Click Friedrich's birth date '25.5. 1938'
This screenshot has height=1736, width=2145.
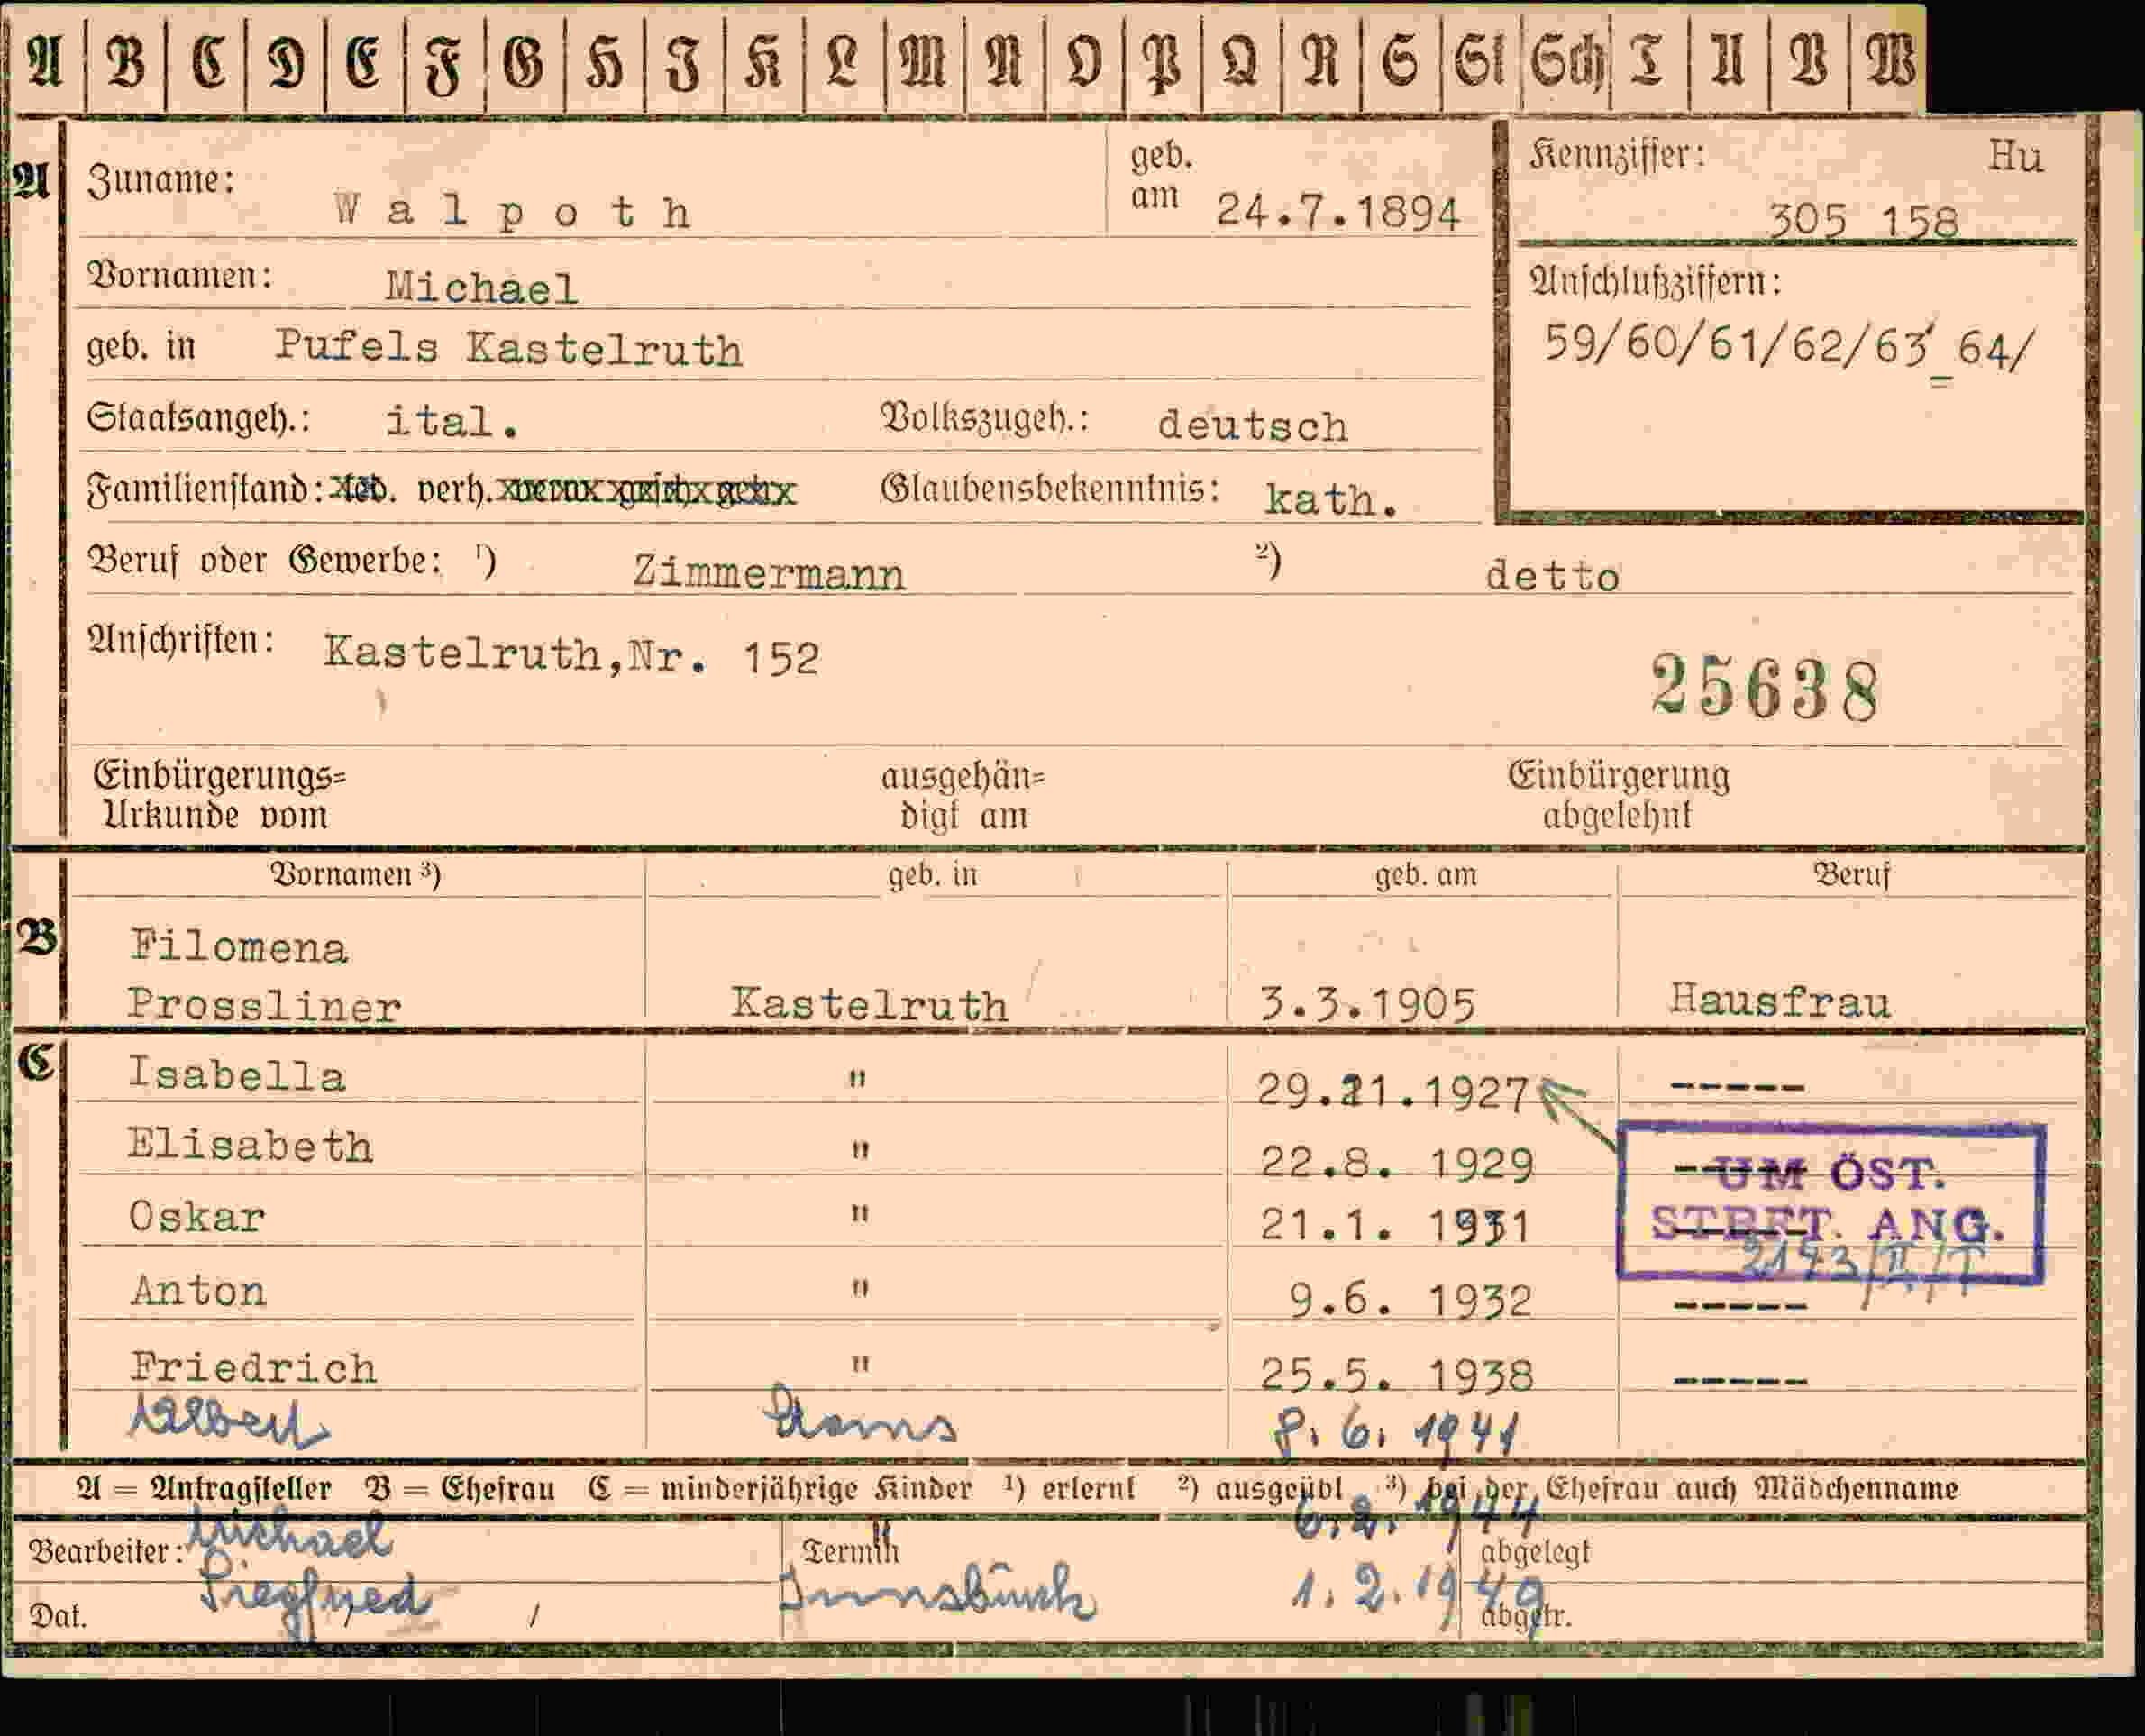[1397, 1375]
